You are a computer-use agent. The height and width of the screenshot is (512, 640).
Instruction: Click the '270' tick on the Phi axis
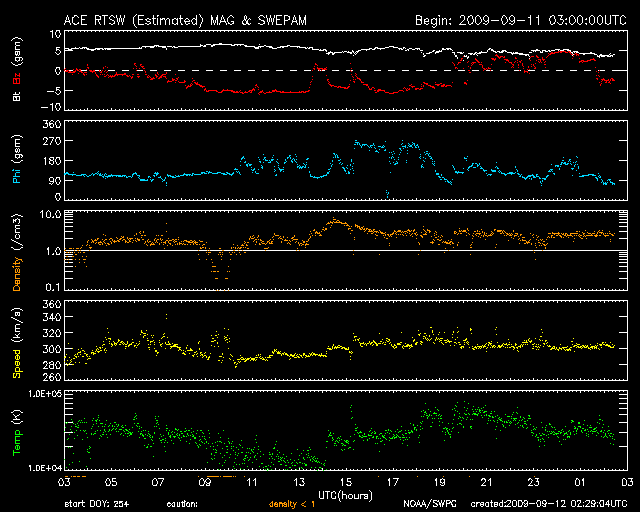click(x=52, y=141)
